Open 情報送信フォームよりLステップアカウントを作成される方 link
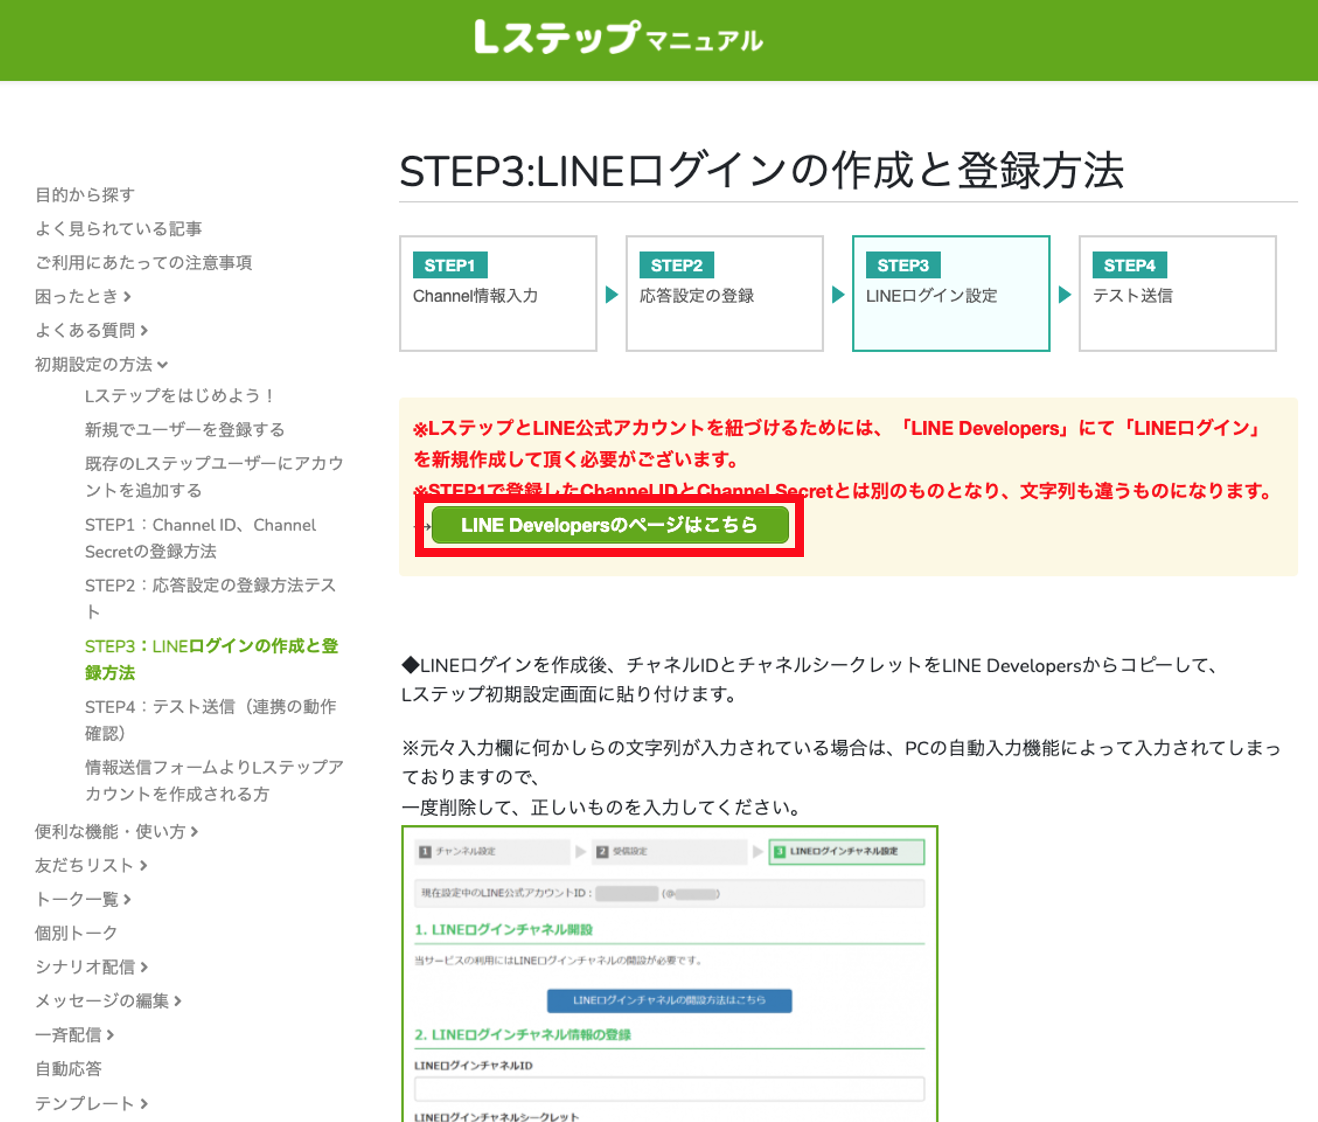Screen dimensions: 1318x1122 [214, 780]
